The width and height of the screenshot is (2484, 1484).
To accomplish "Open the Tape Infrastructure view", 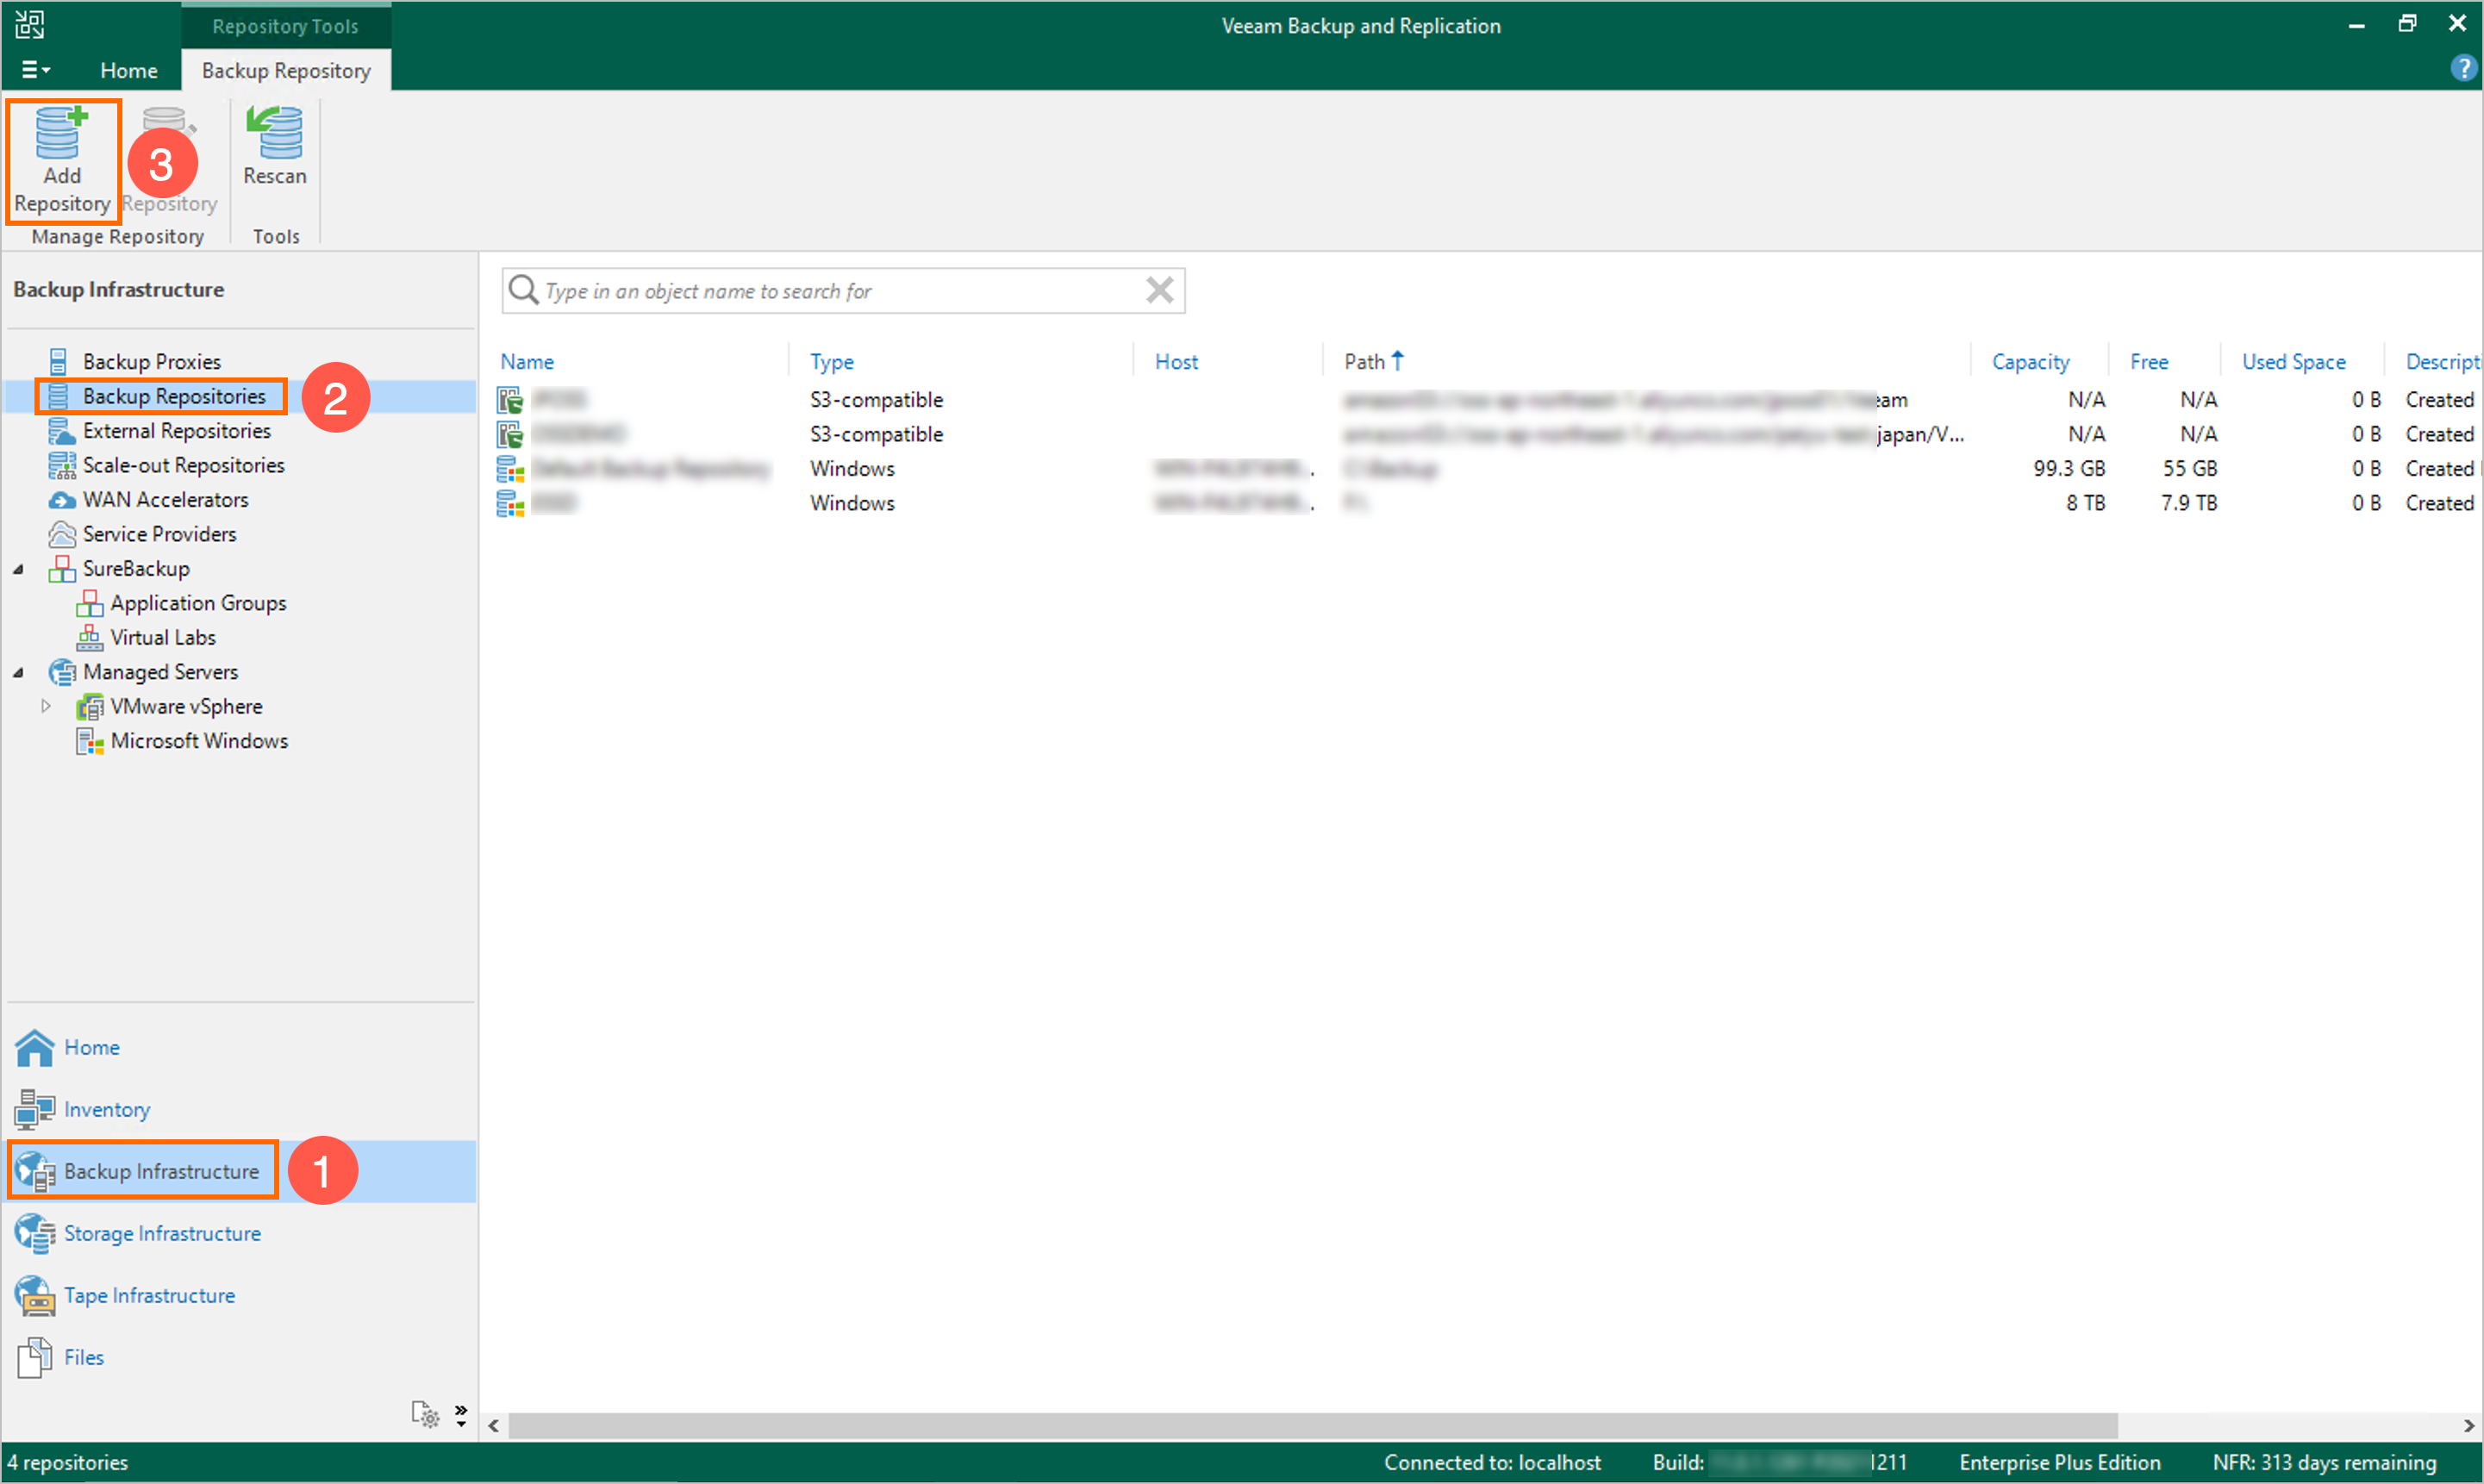I will [x=149, y=1295].
